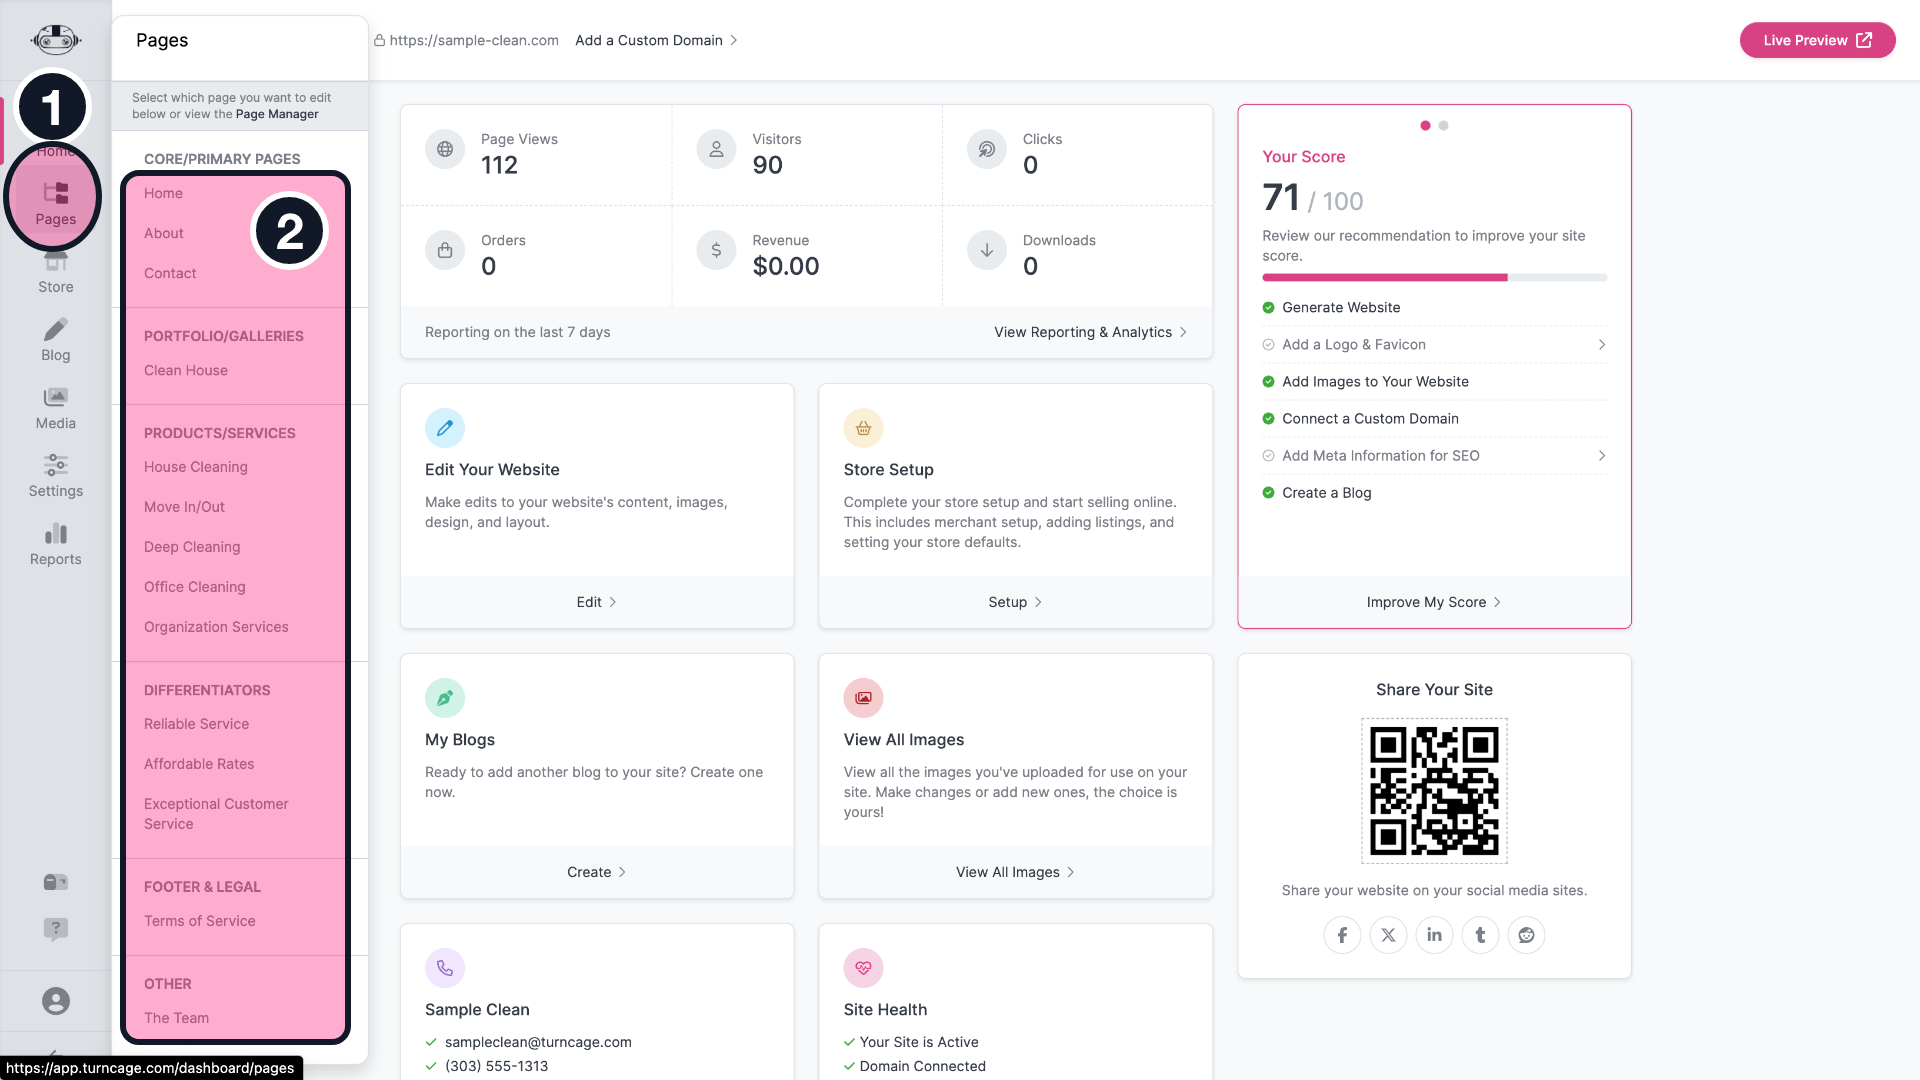
Task: Select House Cleaning page in list
Action: pos(195,467)
